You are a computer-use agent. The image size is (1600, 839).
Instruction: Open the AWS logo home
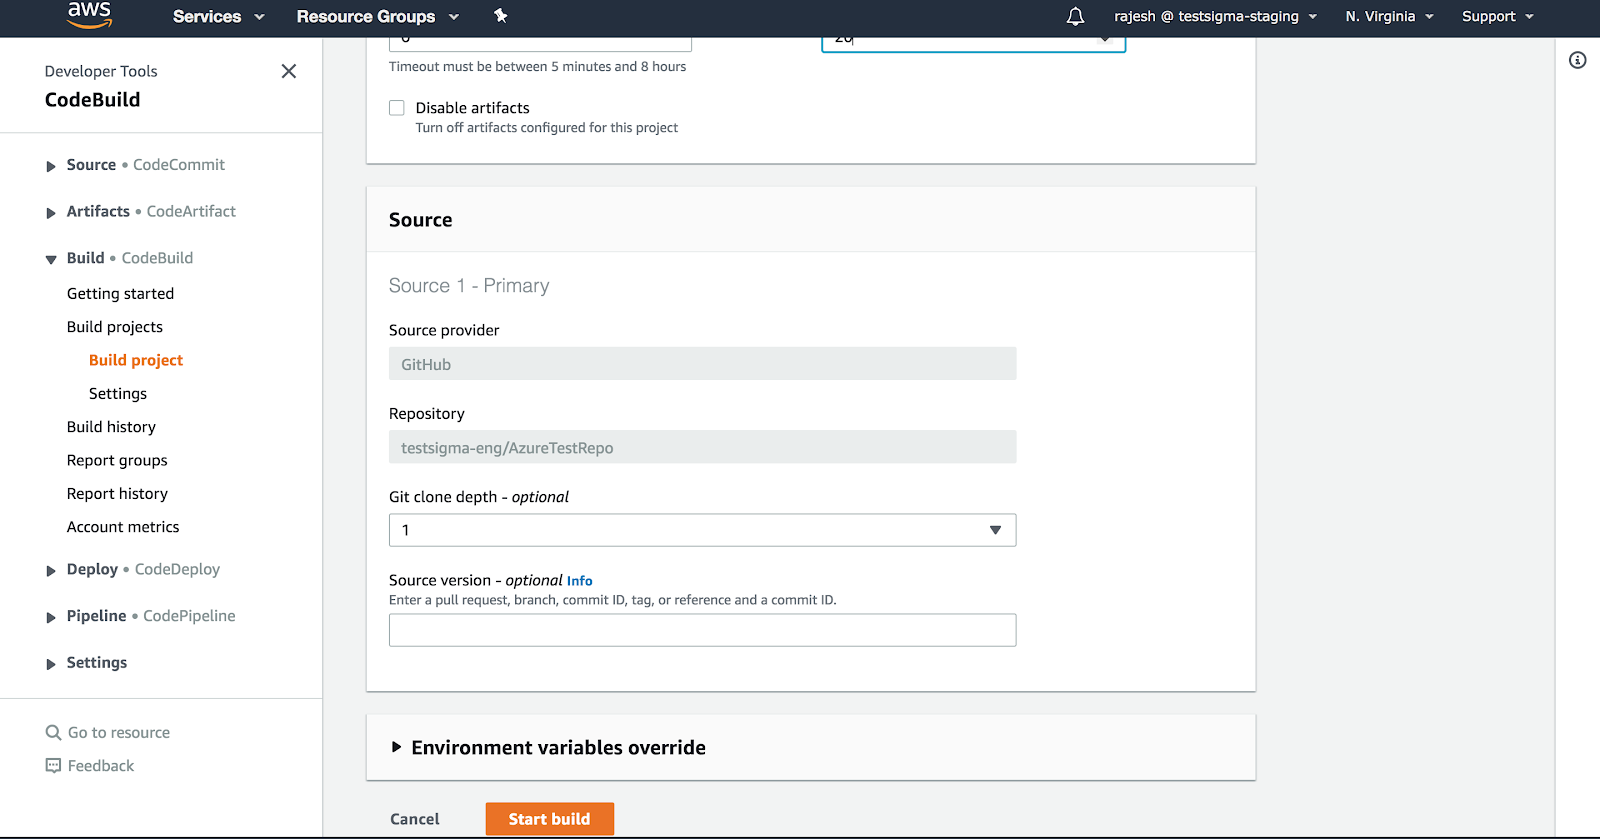(x=89, y=15)
